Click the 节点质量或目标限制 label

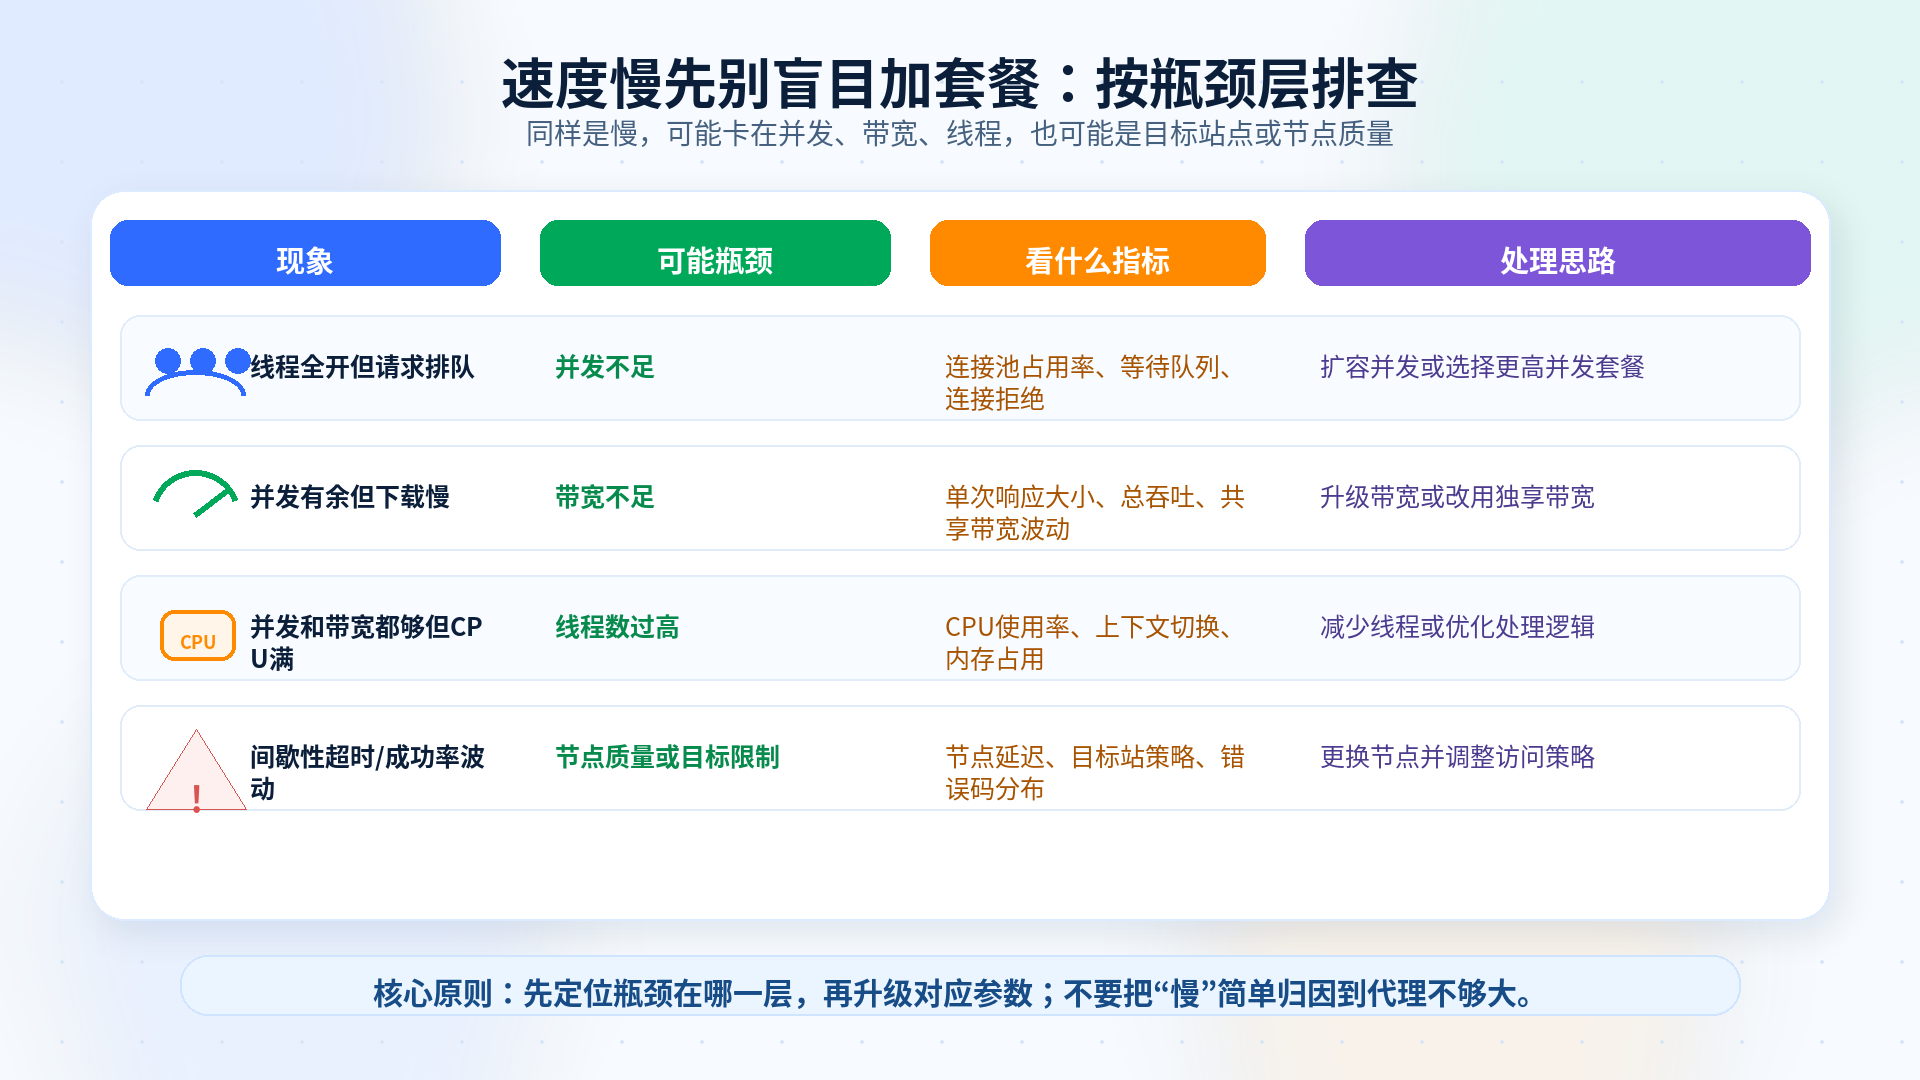668,757
